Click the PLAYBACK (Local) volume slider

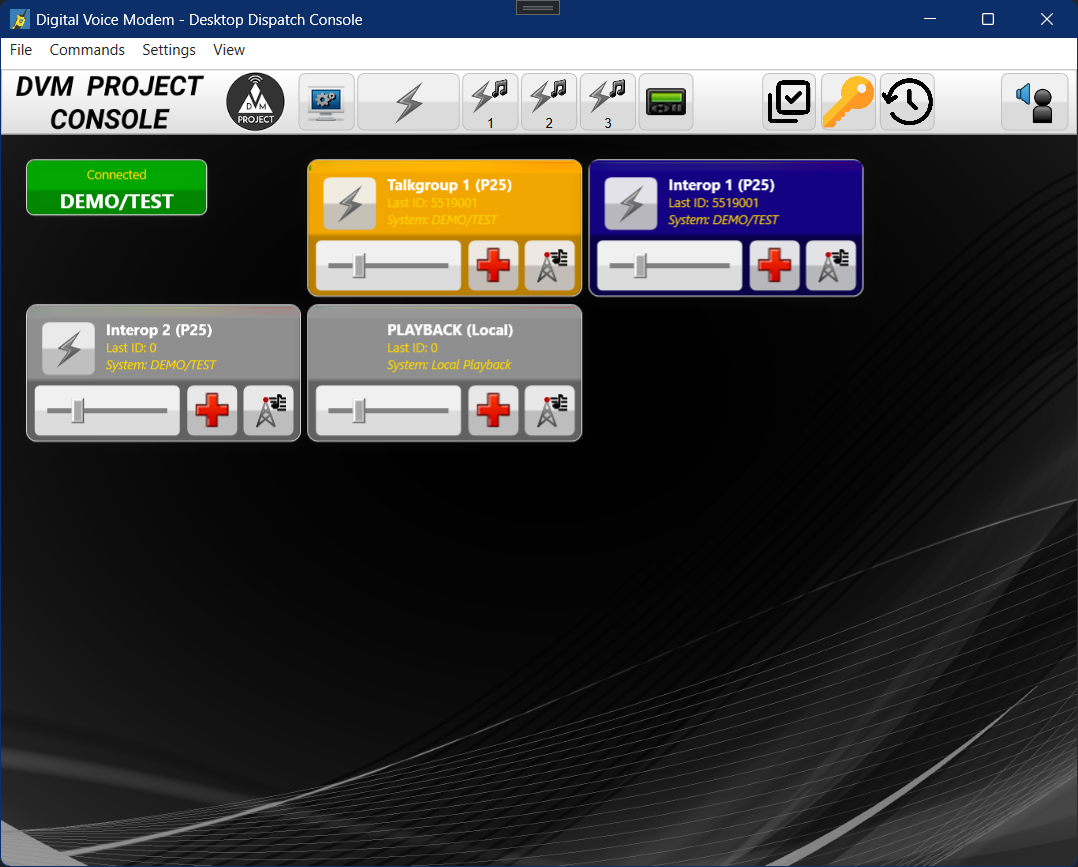[x=388, y=411]
